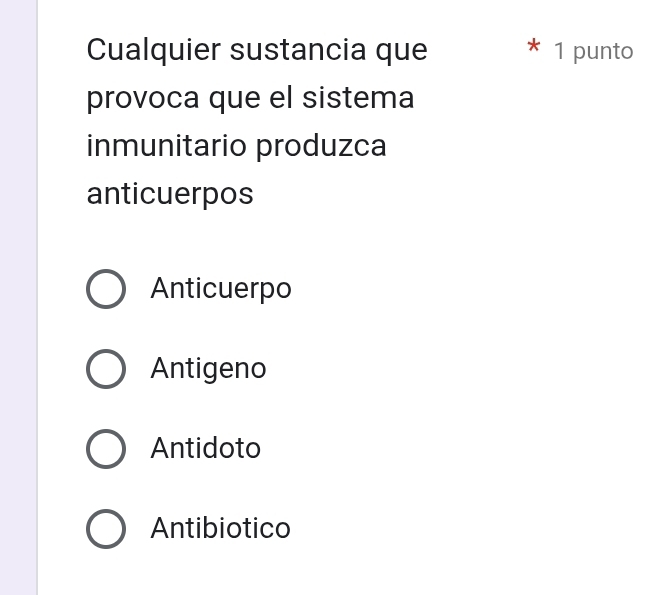Click the word "anticuerpos" in the question
This screenshot has height=595, width=646.
(x=170, y=194)
